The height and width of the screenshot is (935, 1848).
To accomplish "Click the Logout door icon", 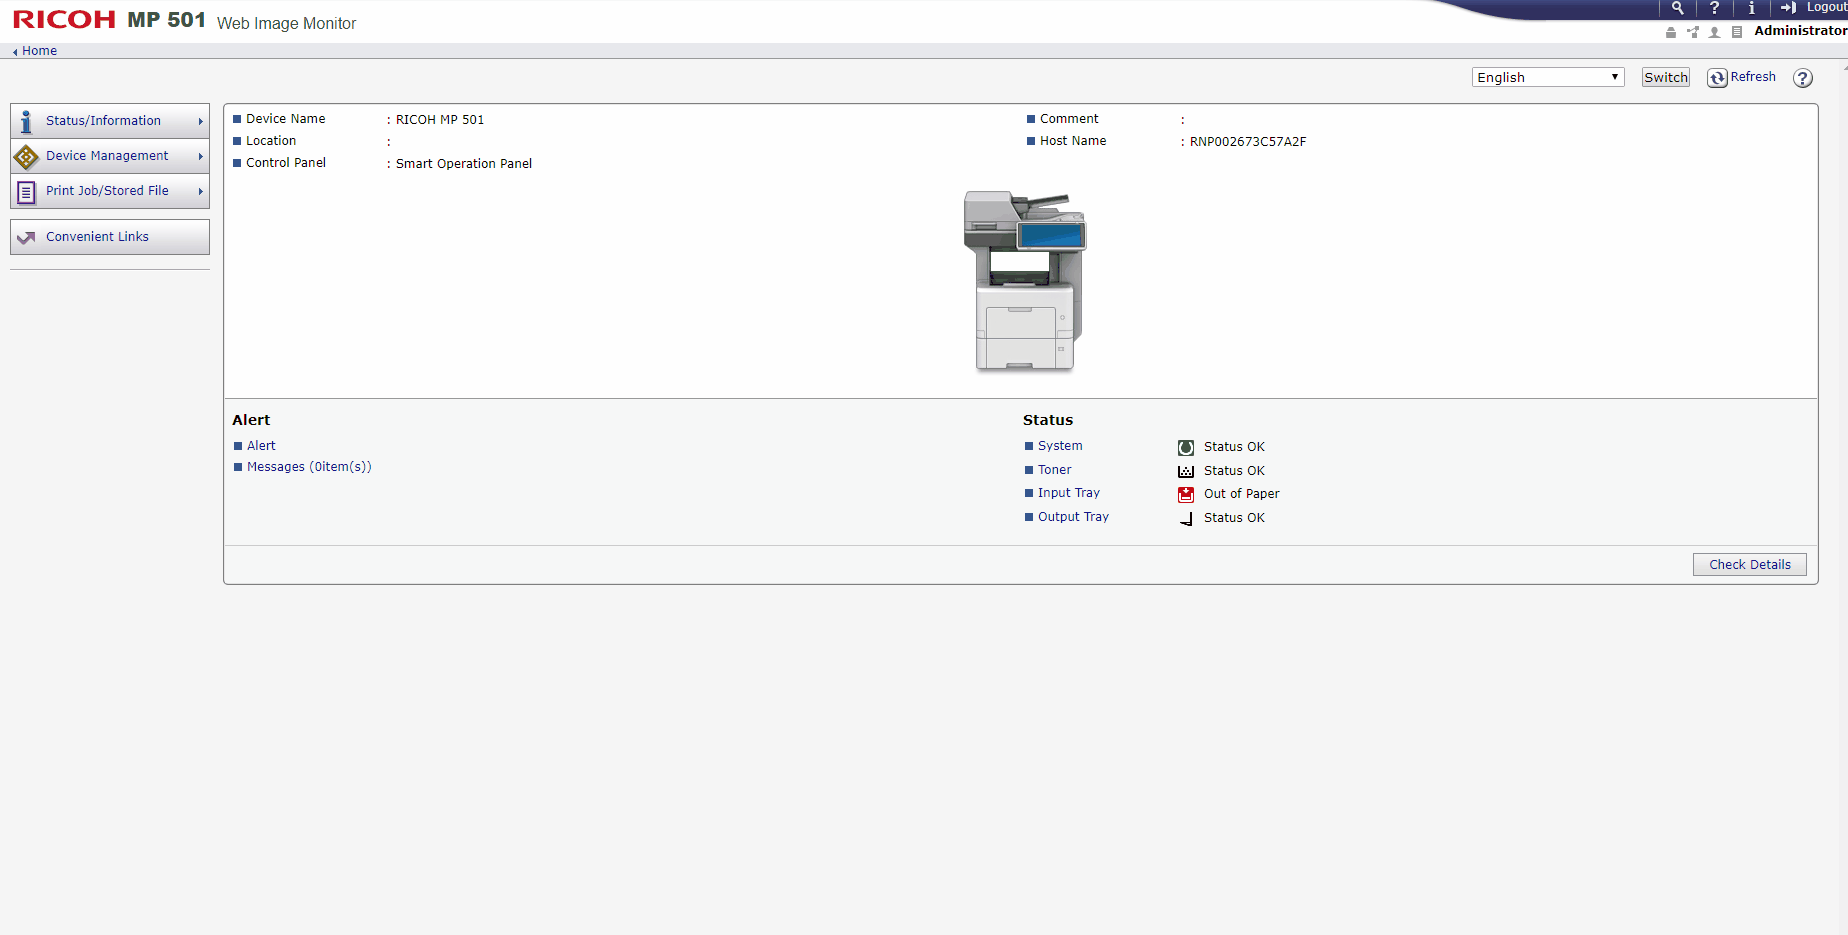I will coord(1787,8).
